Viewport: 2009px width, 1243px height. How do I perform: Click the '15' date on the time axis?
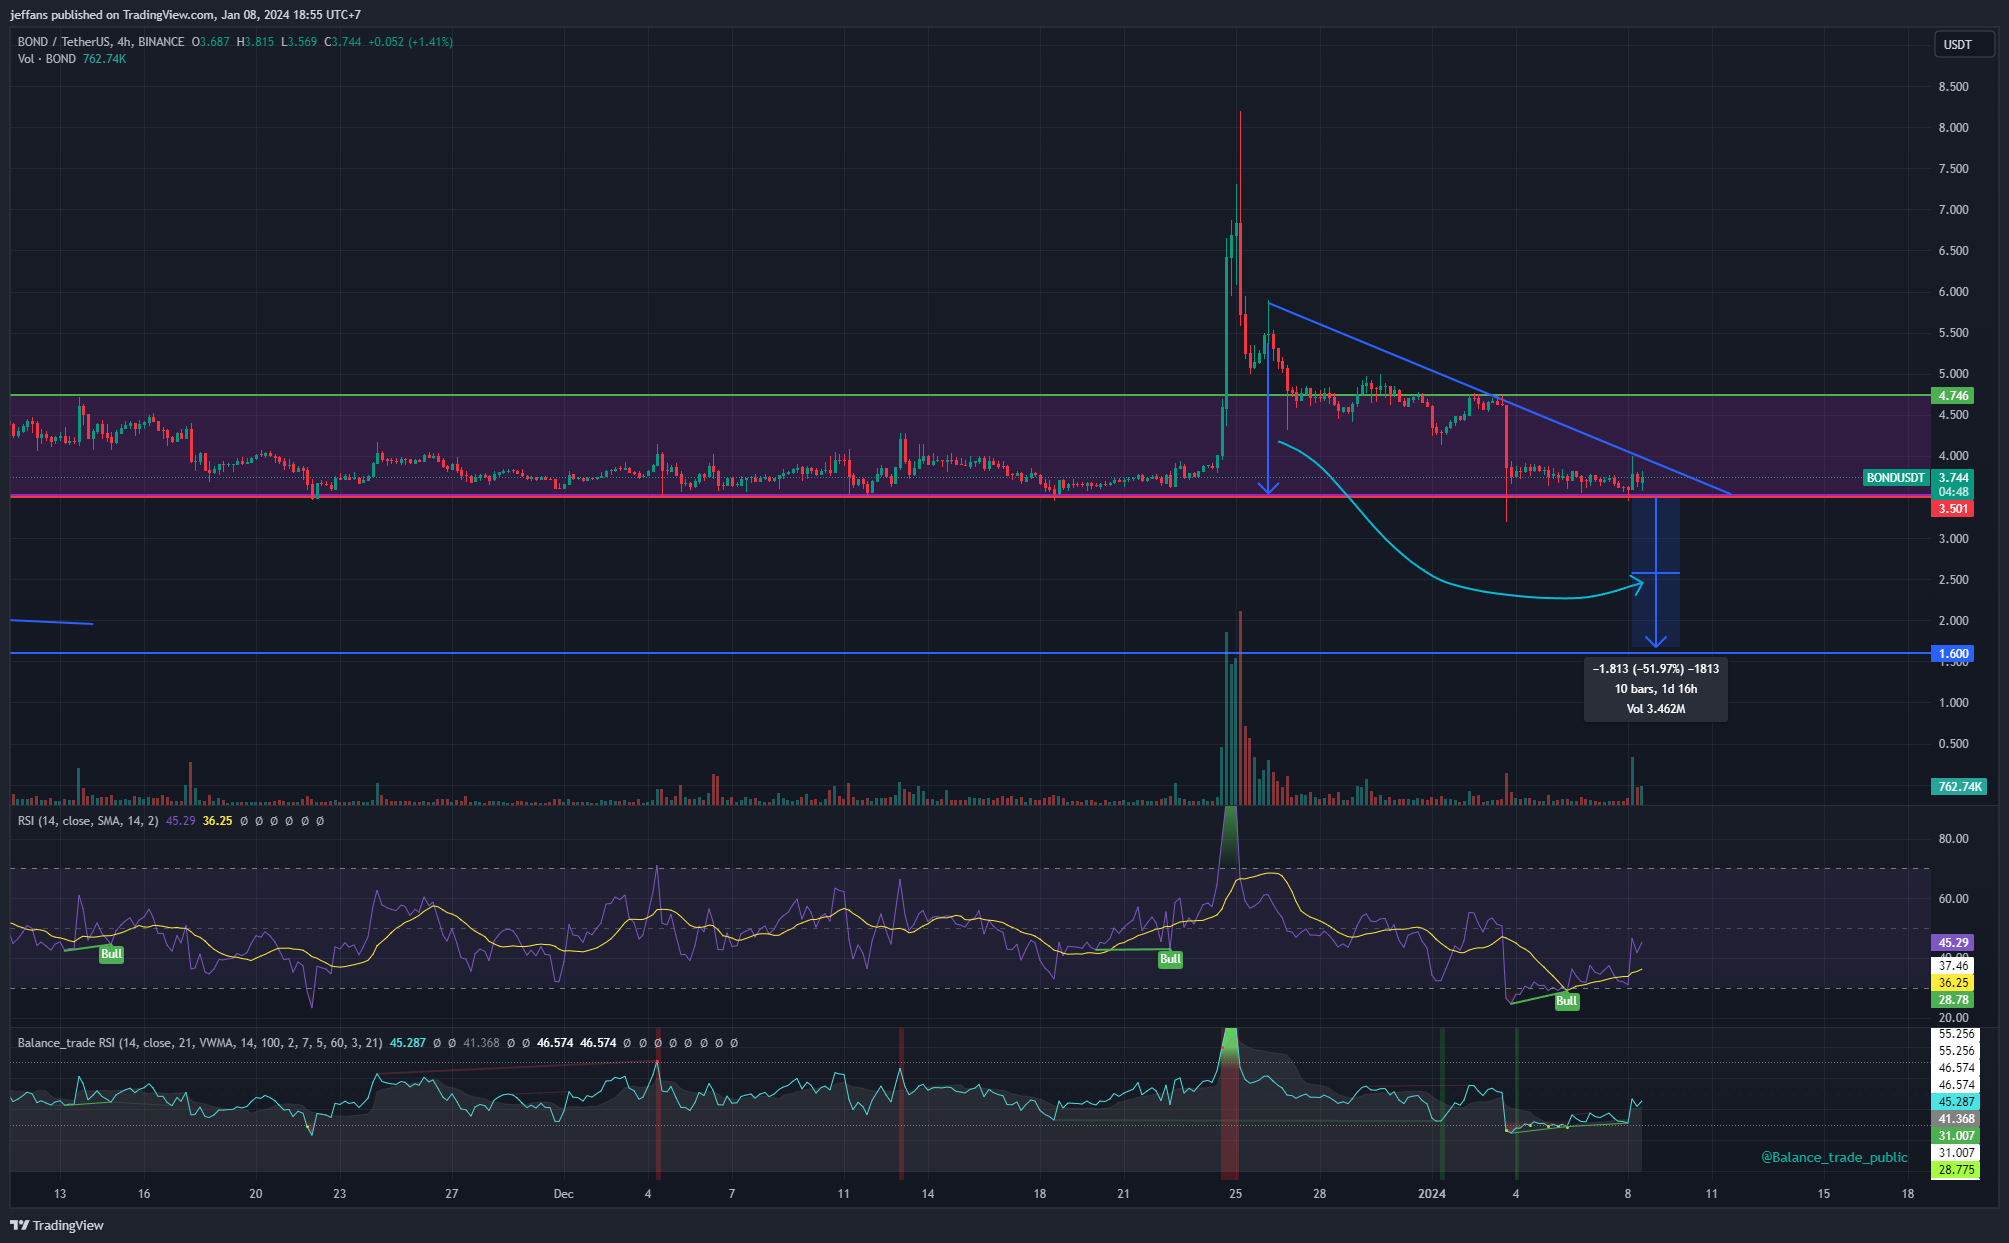coord(1824,1194)
